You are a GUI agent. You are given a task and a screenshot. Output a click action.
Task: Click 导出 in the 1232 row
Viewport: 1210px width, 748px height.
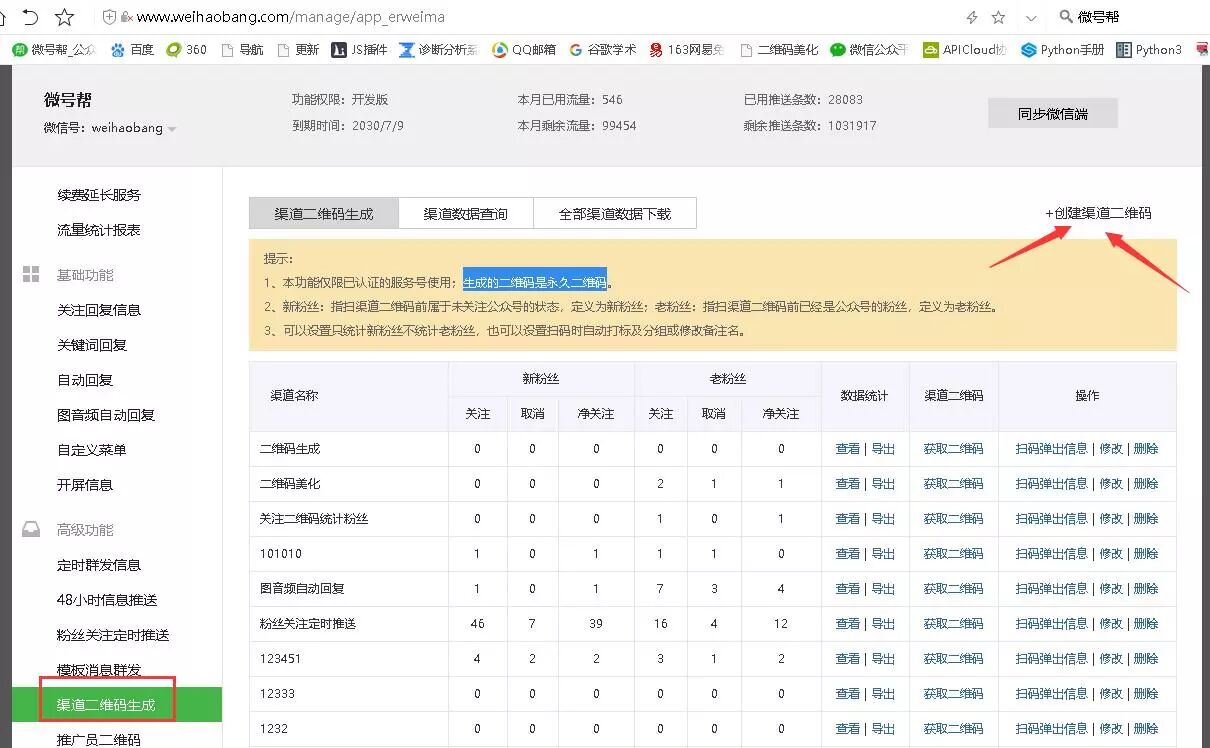point(883,729)
